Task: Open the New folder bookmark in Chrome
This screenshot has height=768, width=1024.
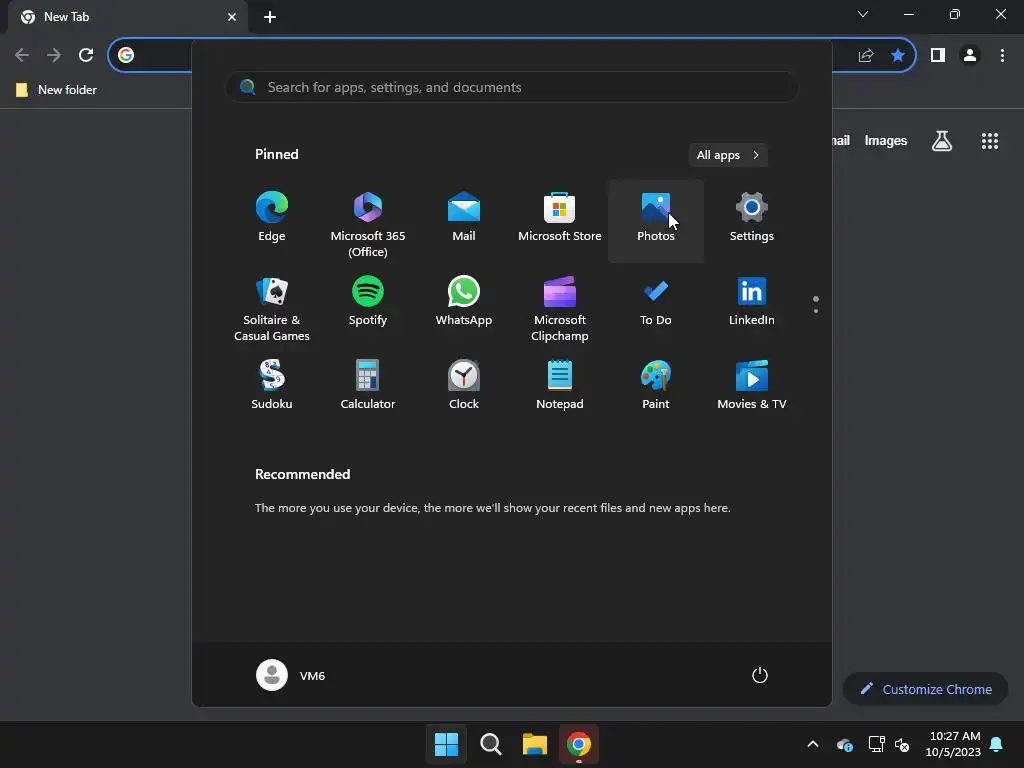Action: coord(56,89)
